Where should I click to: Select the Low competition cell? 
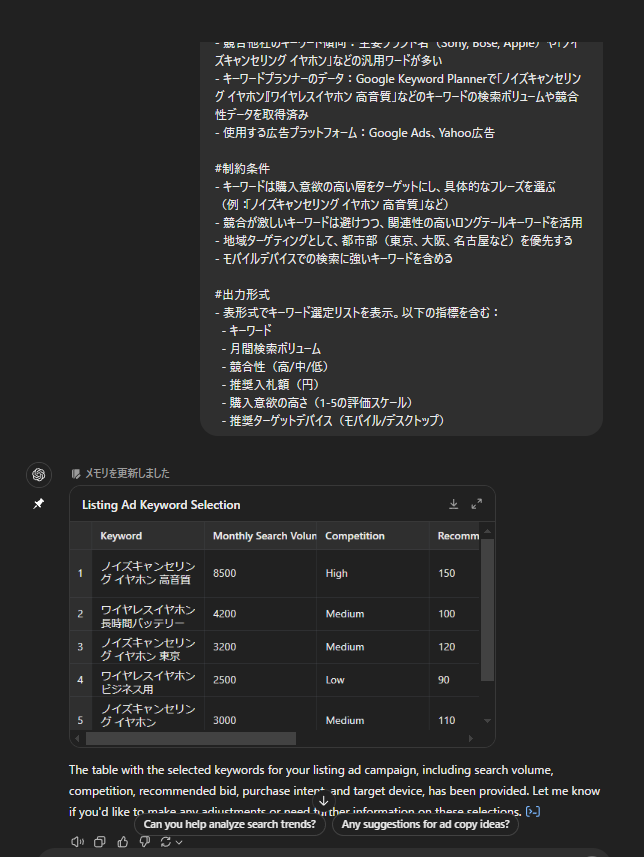tap(373, 680)
